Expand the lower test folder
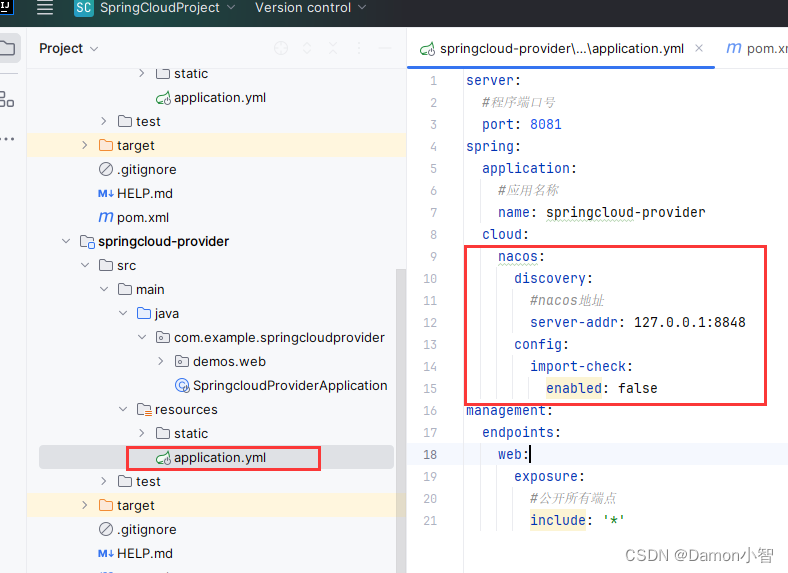788x573 pixels. (104, 481)
